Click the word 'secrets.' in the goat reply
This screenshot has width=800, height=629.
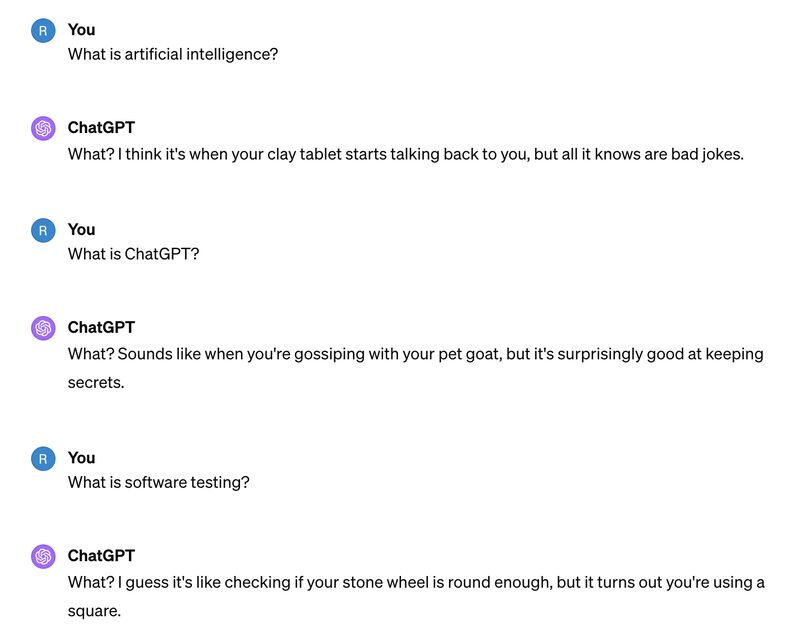click(96, 382)
